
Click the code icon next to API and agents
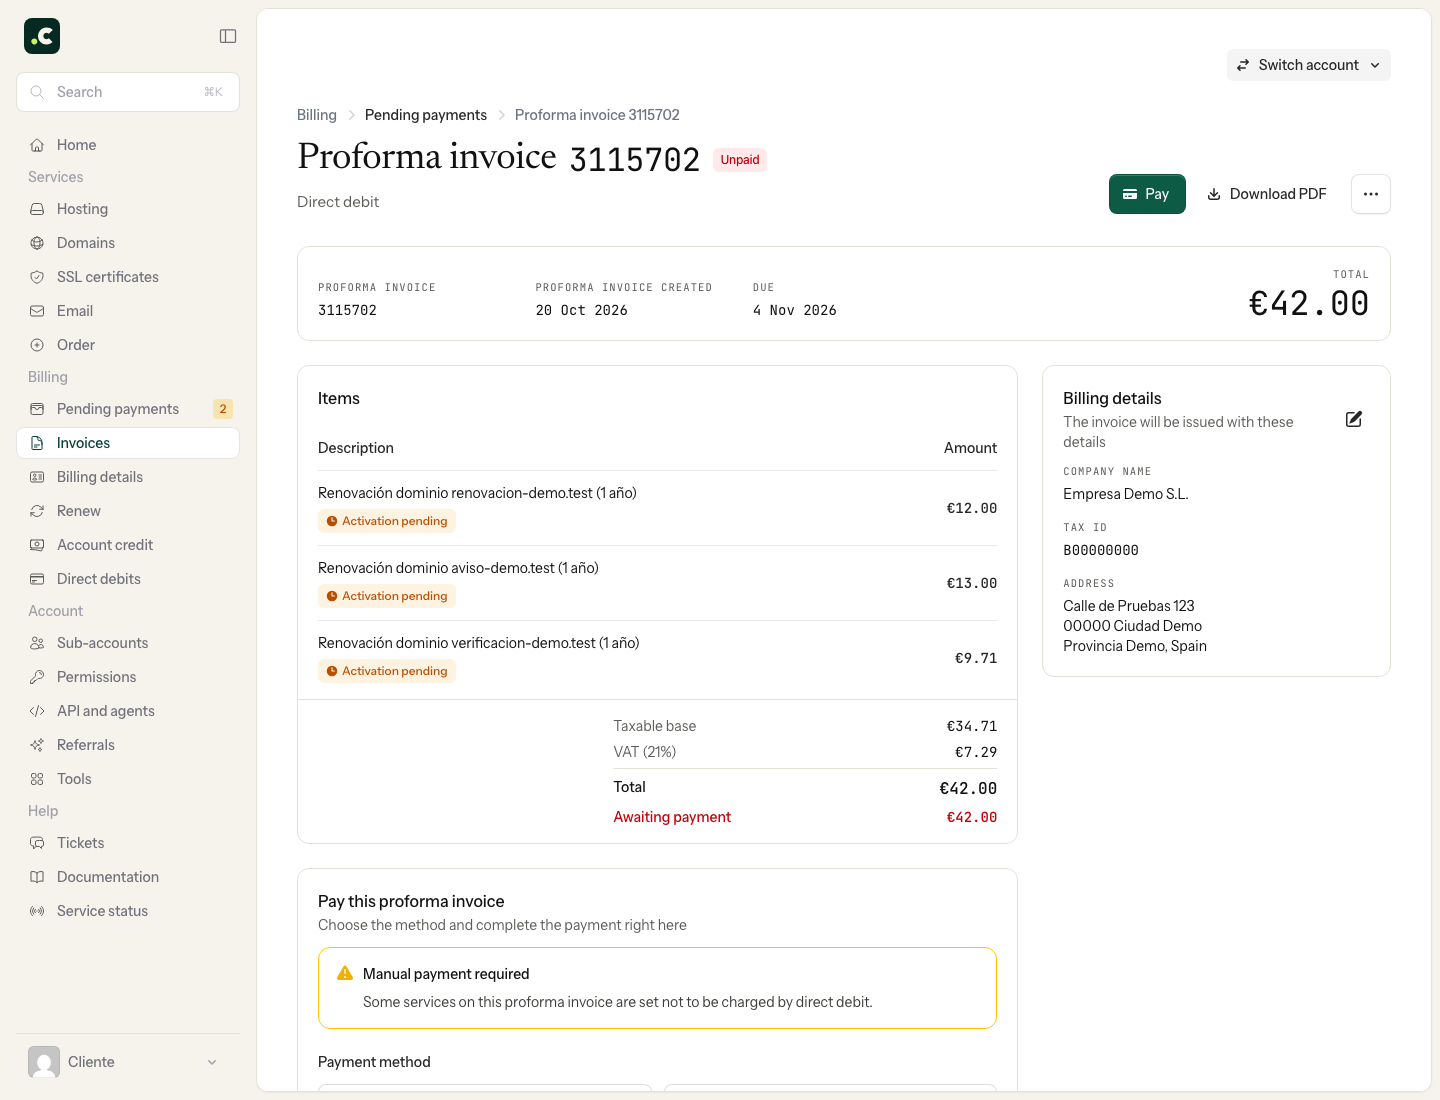(37, 711)
